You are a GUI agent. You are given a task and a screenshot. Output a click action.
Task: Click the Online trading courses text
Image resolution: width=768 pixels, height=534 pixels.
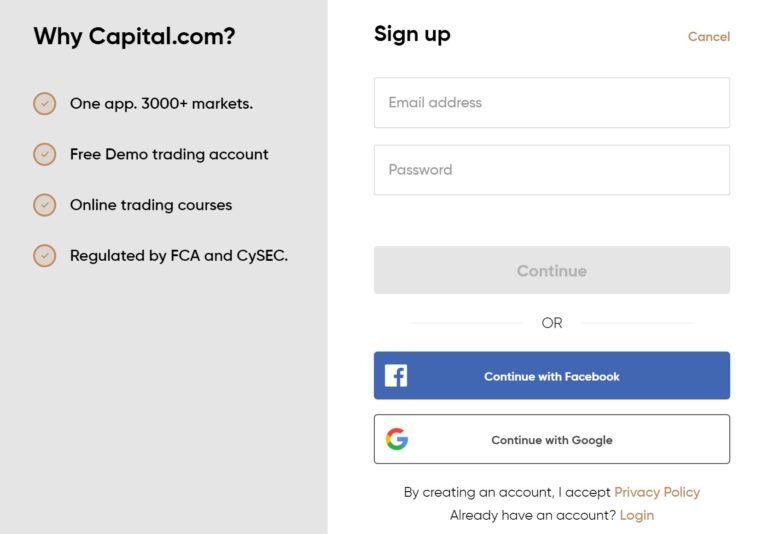pyautogui.click(x=151, y=205)
